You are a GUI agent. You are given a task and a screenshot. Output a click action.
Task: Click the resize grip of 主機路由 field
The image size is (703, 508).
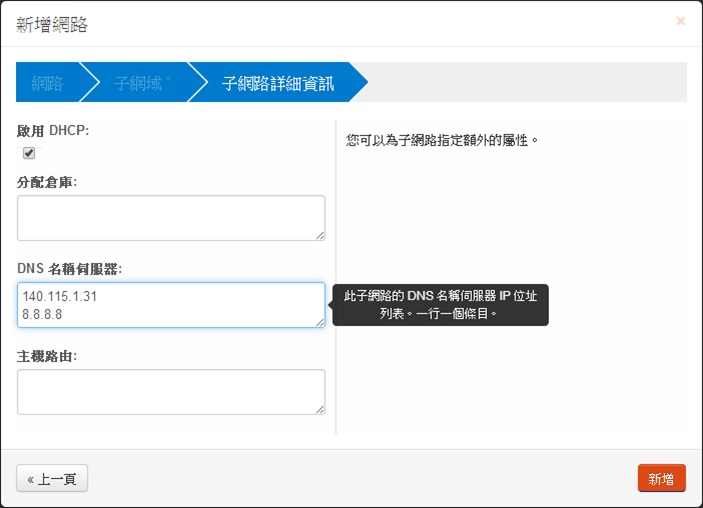pyautogui.click(x=319, y=408)
